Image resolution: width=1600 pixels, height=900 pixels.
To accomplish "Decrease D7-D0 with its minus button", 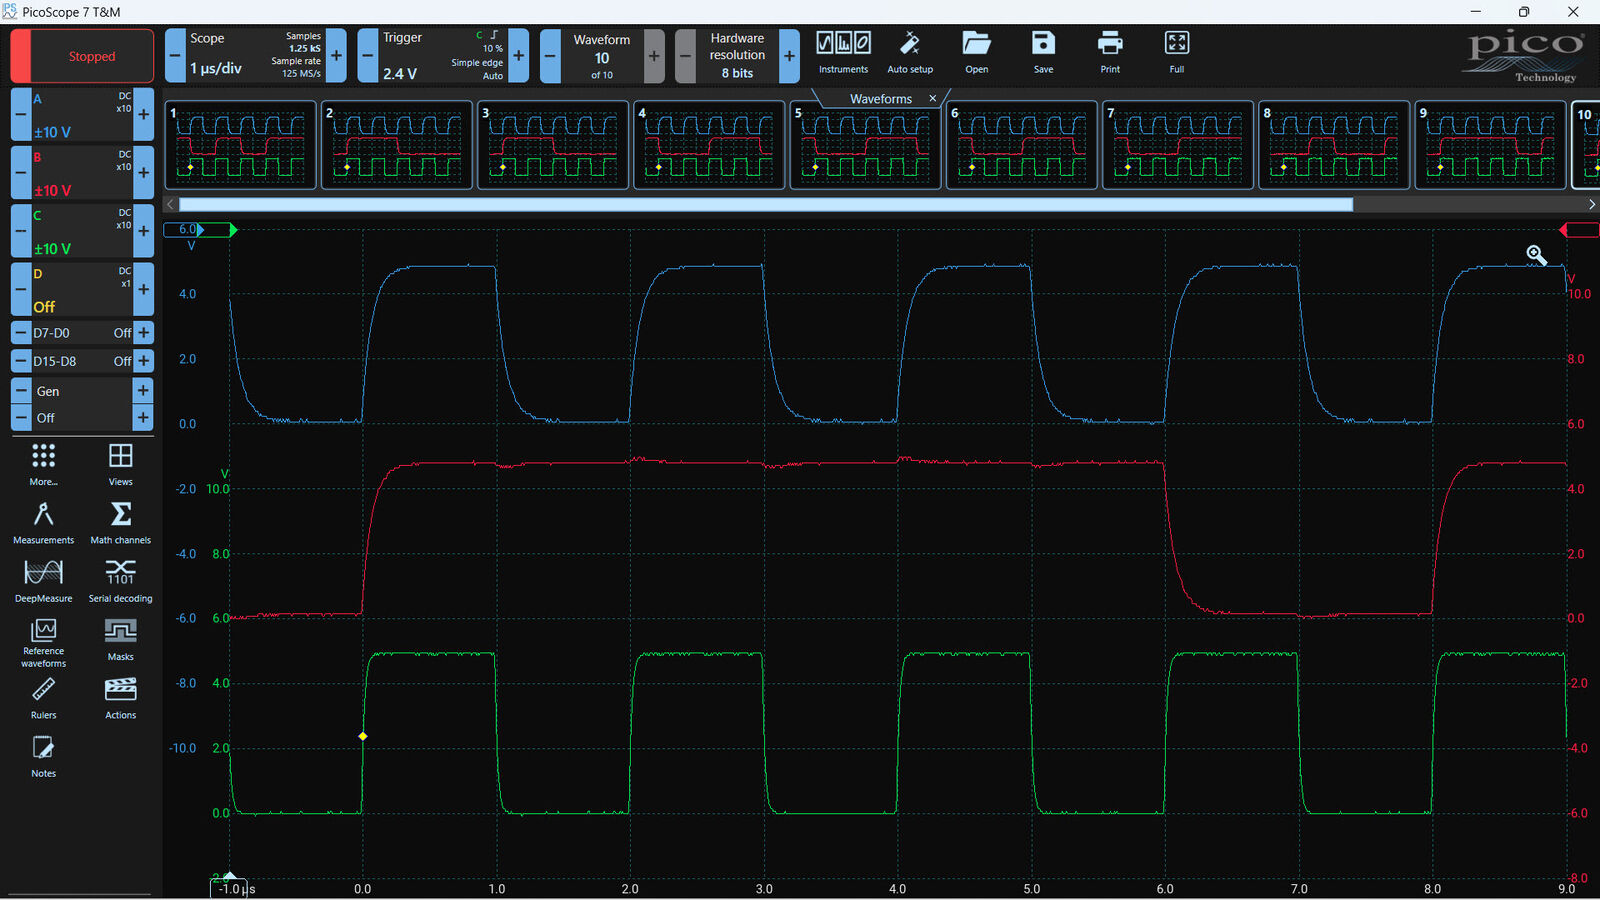I will tap(20, 333).
